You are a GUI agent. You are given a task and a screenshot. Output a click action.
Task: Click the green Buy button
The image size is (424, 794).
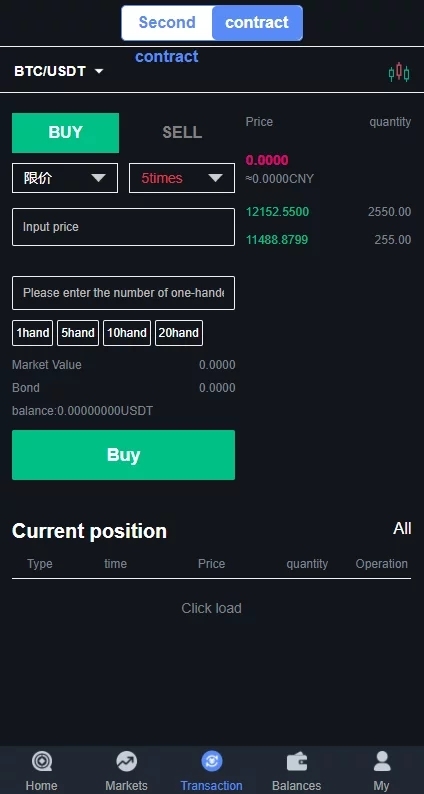(x=124, y=455)
